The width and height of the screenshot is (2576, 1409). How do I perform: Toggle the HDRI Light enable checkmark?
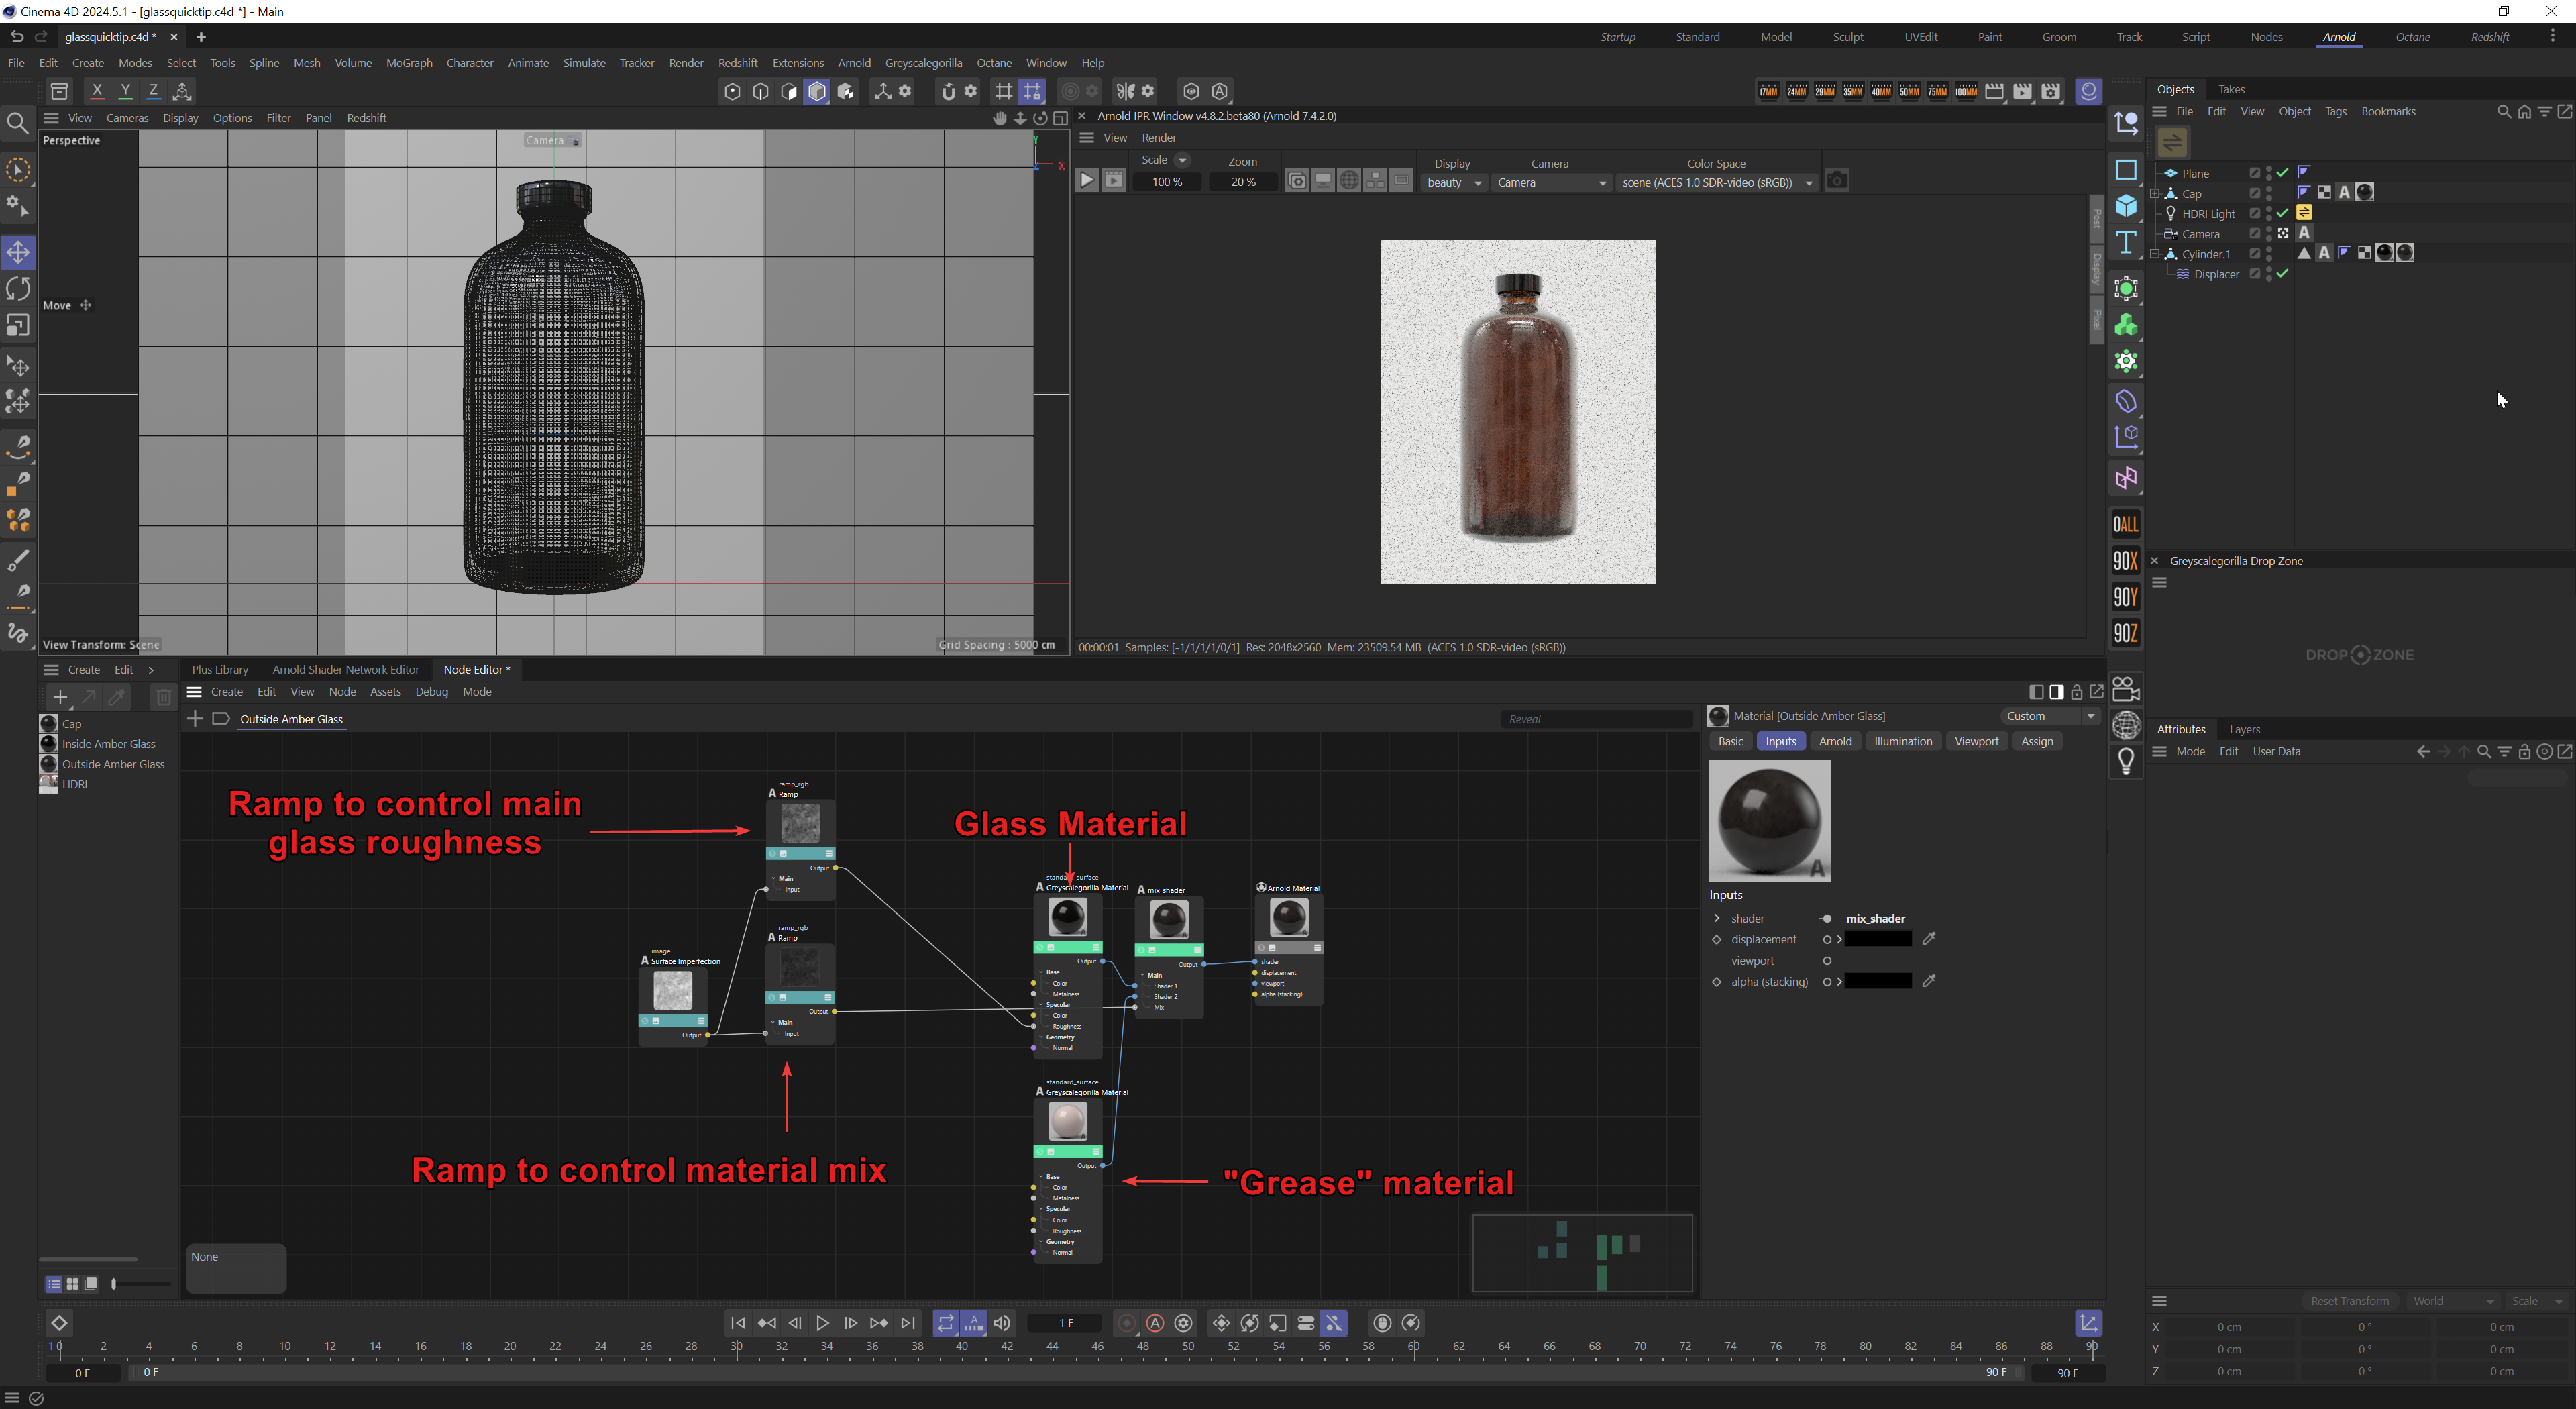(2283, 214)
